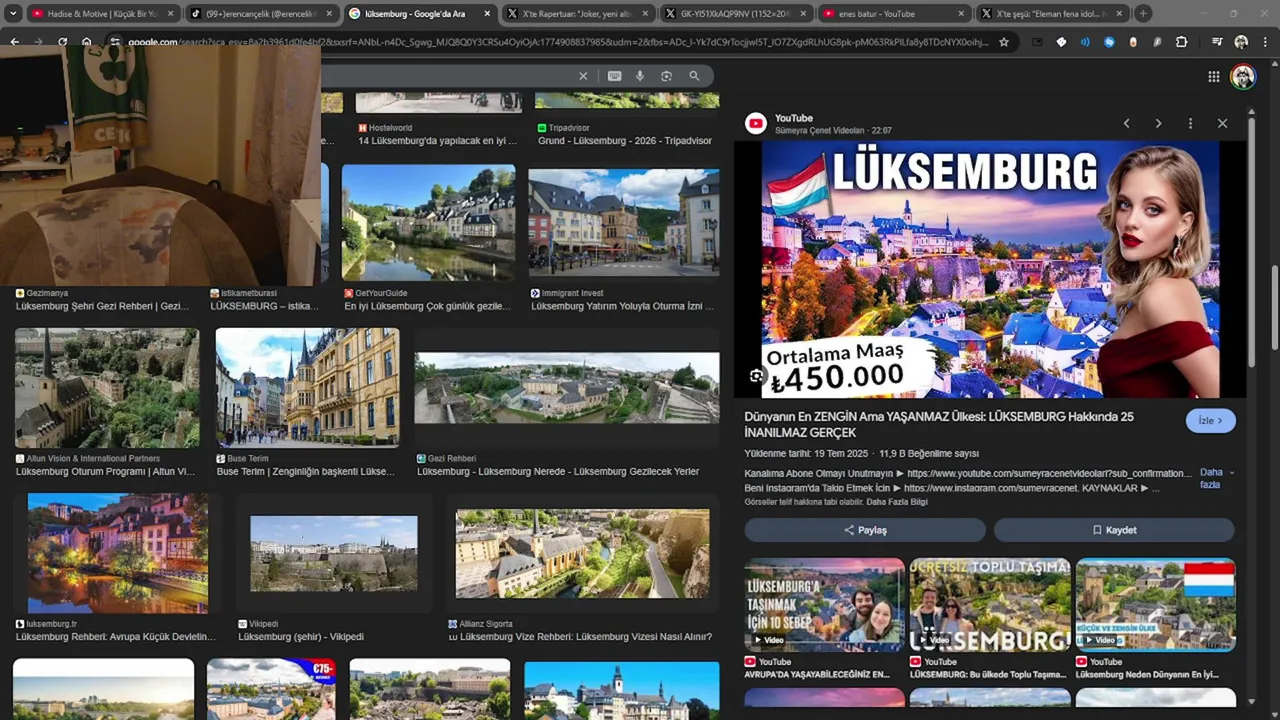
Task: Open the Tripadvisor 'Grund - Lüksemburg' link
Action: (x=625, y=141)
